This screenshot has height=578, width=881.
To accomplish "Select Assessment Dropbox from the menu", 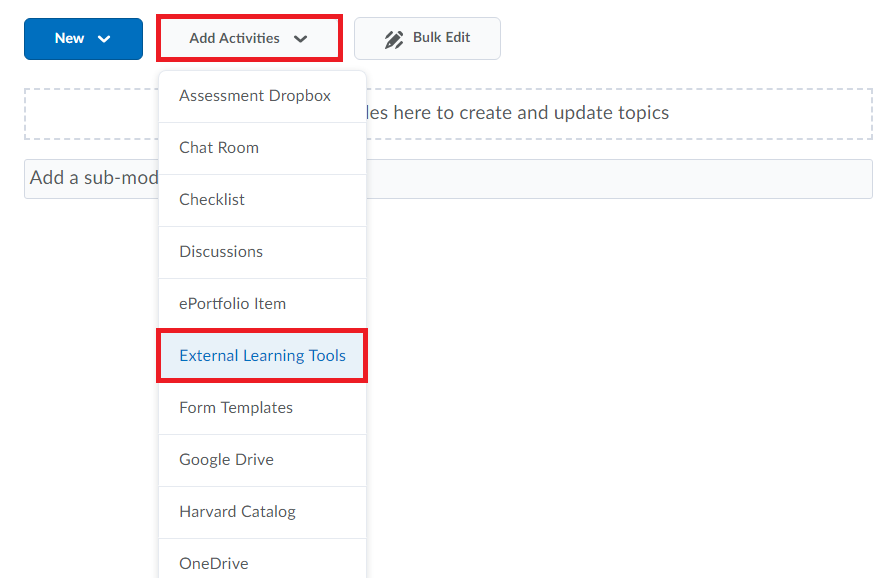I will [262, 96].
